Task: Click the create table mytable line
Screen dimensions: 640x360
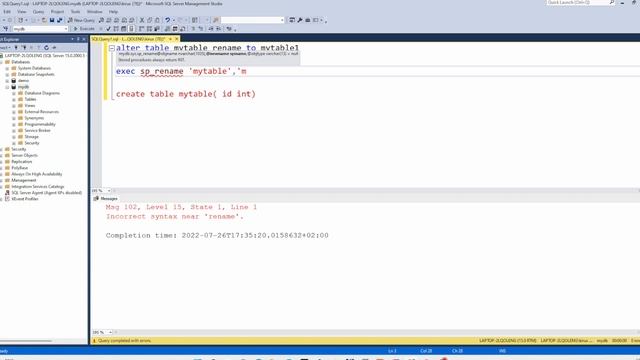Action: [186, 94]
